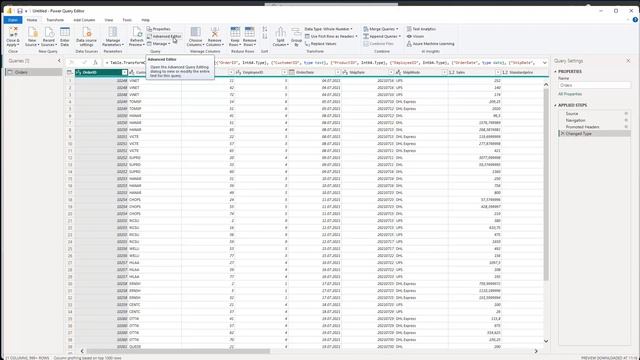The width and height of the screenshot is (640, 360).
Task: Switch to the Home tab
Action: point(32,20)
